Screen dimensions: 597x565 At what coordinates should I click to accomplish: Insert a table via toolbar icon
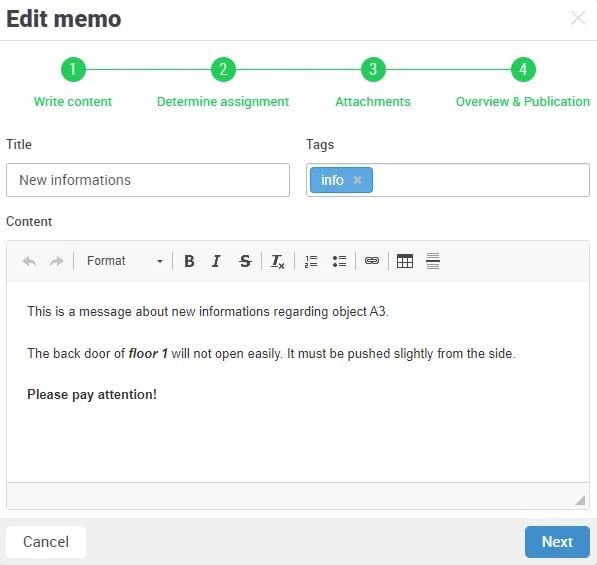point(405,262)
